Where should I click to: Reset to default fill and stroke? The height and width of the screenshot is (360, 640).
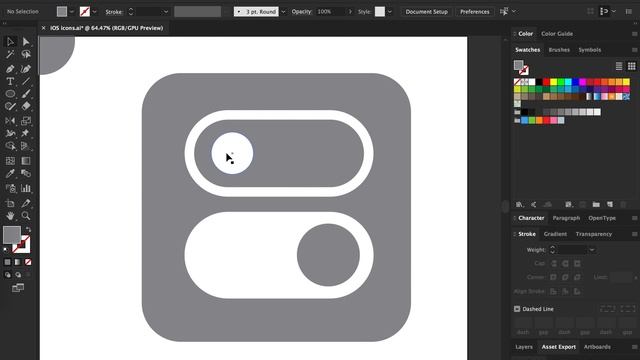(x=6, y=249)
